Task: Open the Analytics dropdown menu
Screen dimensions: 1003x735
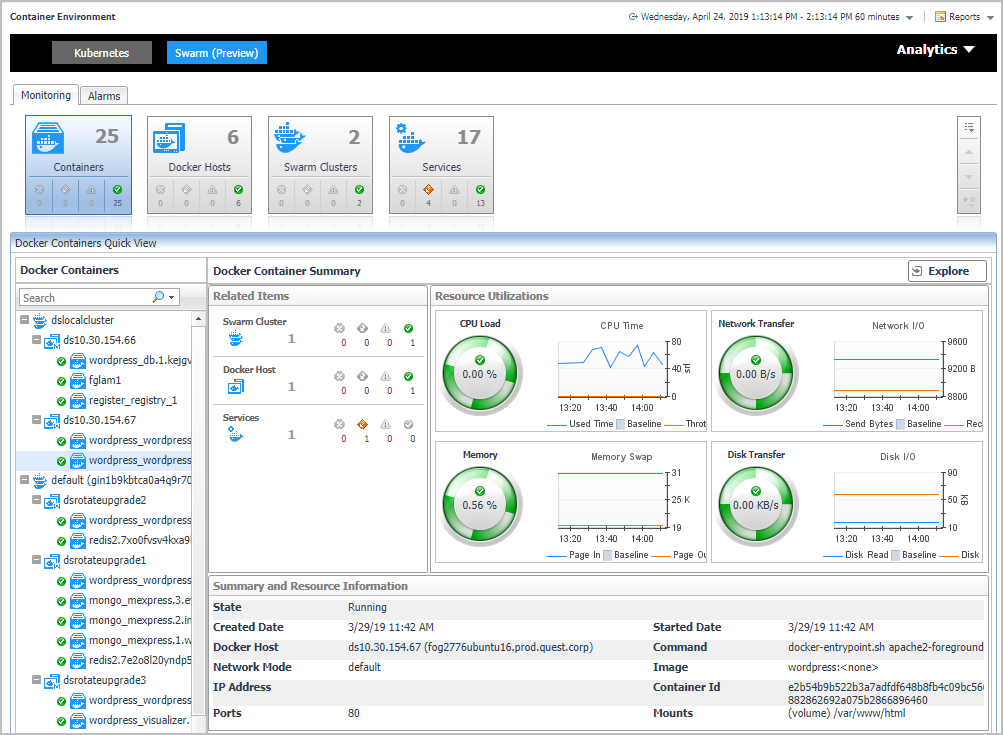Action: tap(935, 50)
